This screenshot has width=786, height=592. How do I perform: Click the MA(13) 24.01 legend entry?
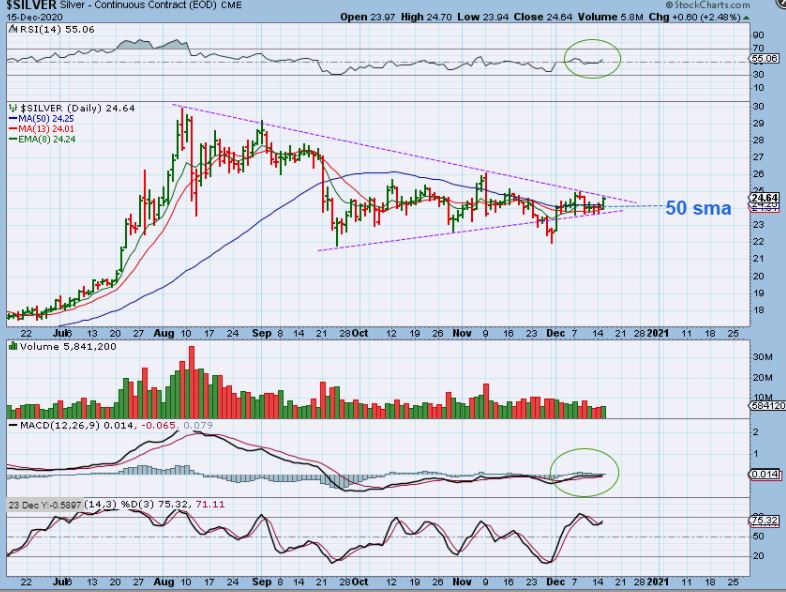click(46, 129)
